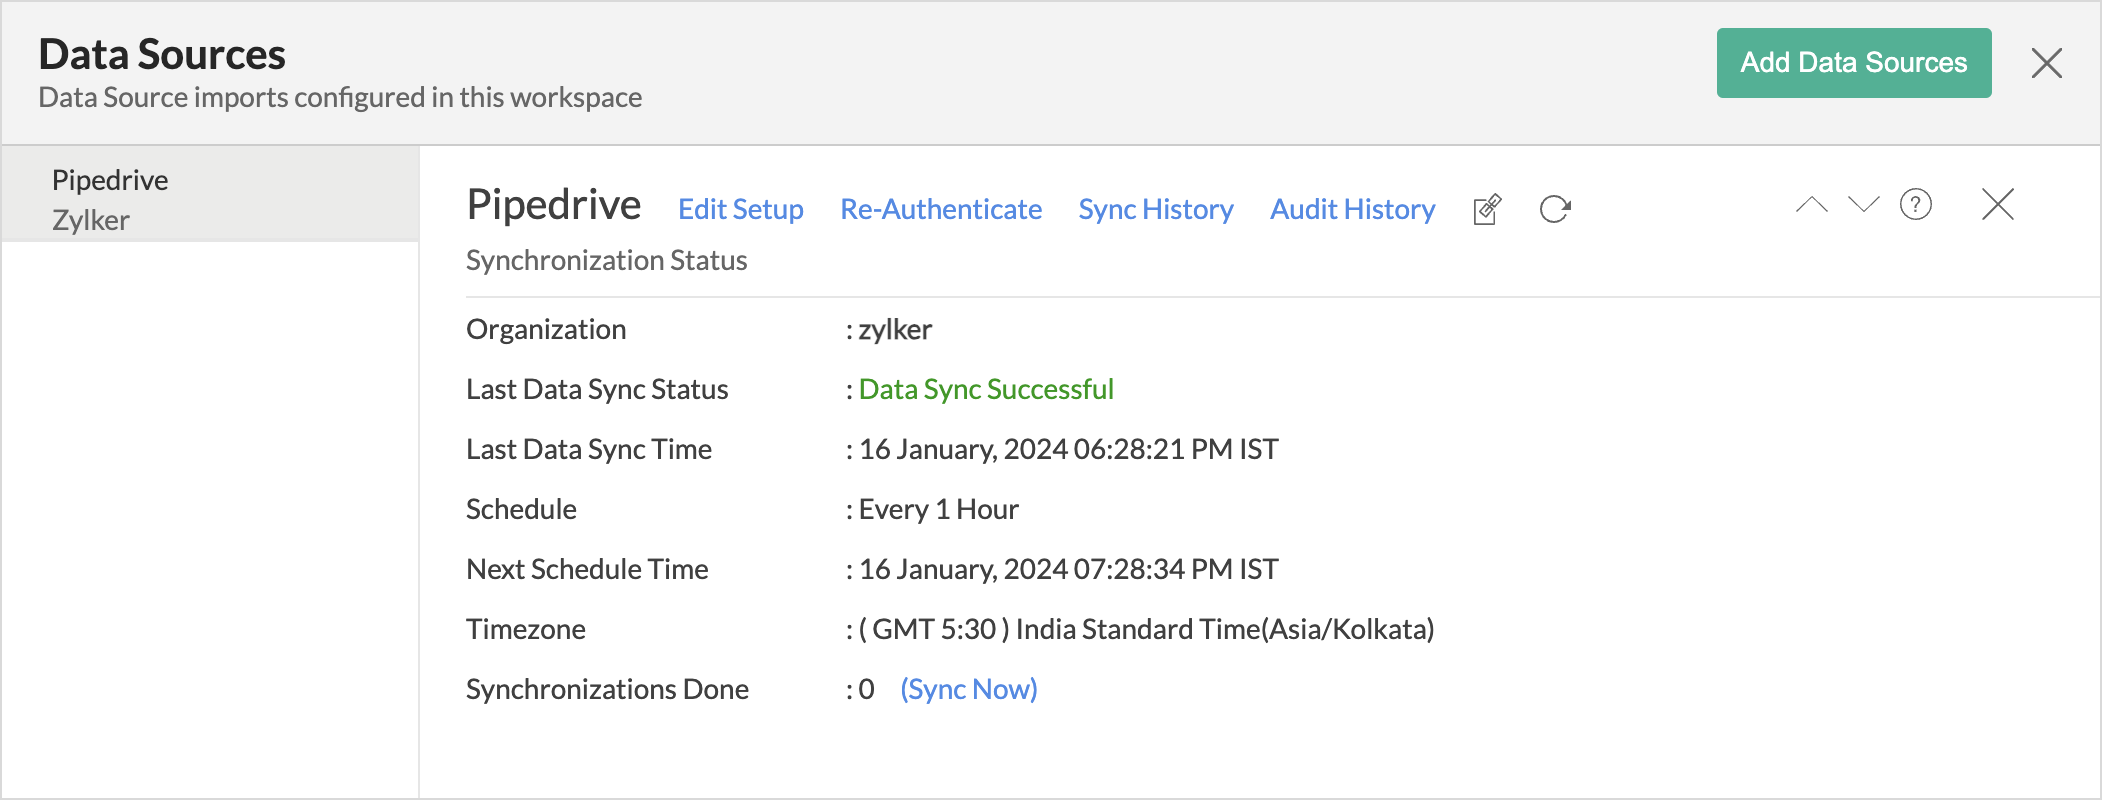Go to previous data source with up chevron
2102x800 pixels.
pos(1811,205)
